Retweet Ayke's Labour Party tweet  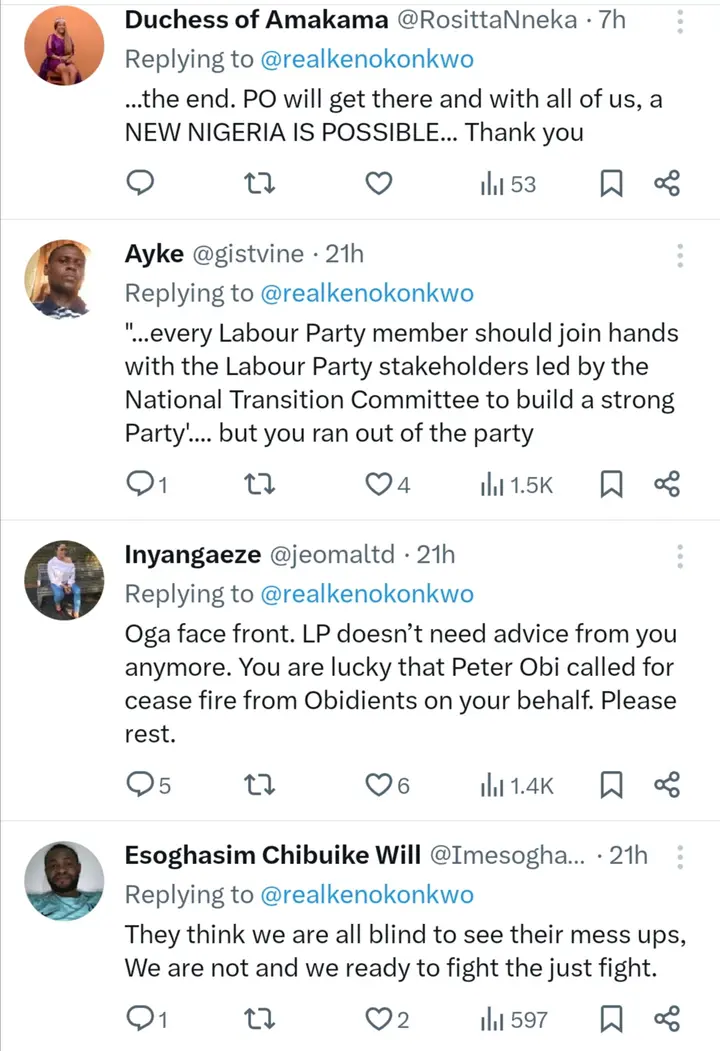(x=261, y=485)
